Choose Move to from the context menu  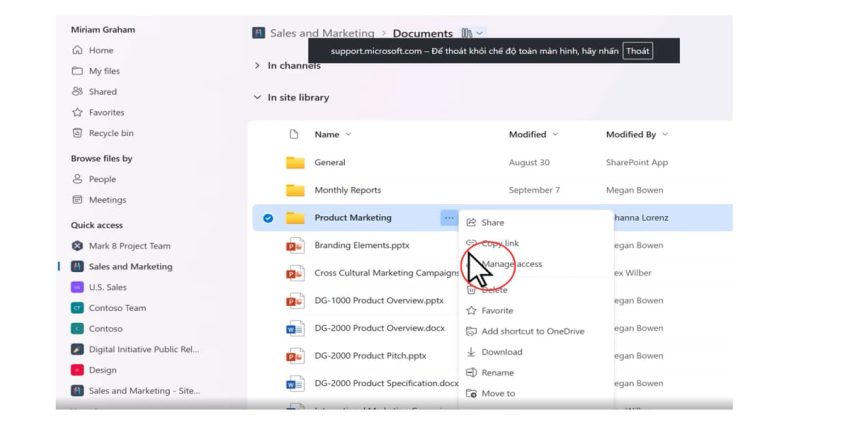point(491,393)
